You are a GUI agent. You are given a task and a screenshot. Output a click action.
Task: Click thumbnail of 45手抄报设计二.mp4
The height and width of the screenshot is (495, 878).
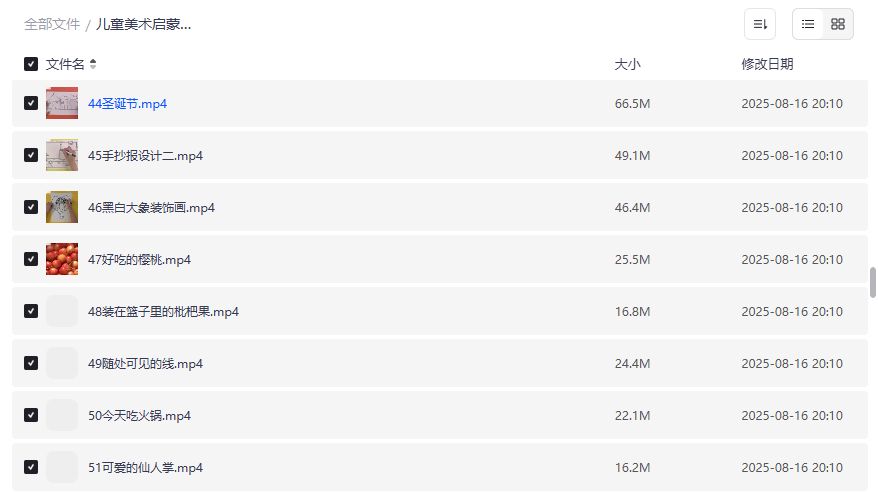tap(62, 156)
